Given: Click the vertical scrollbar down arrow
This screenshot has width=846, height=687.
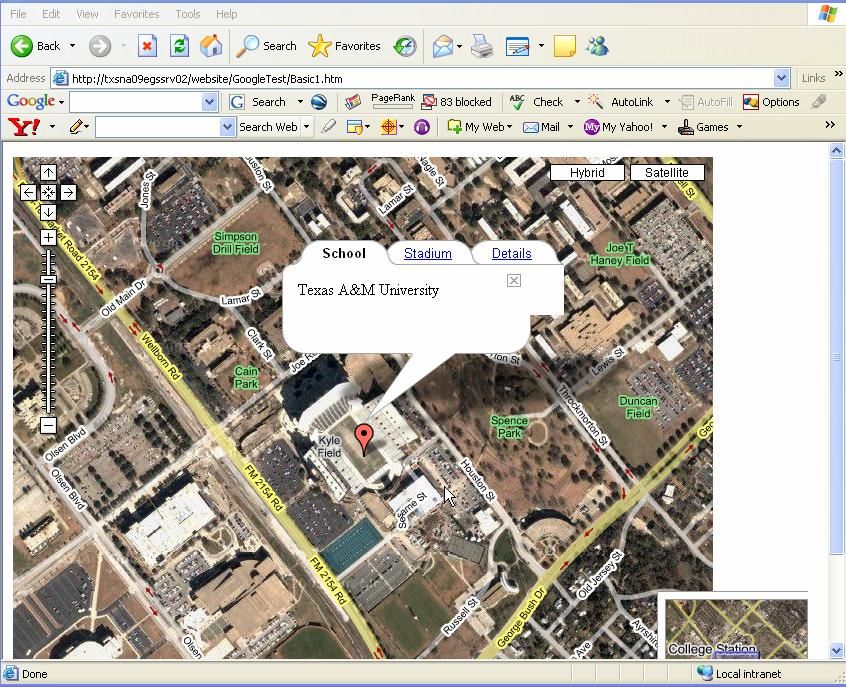Looking at the screenshot, I should coord(837,650).
